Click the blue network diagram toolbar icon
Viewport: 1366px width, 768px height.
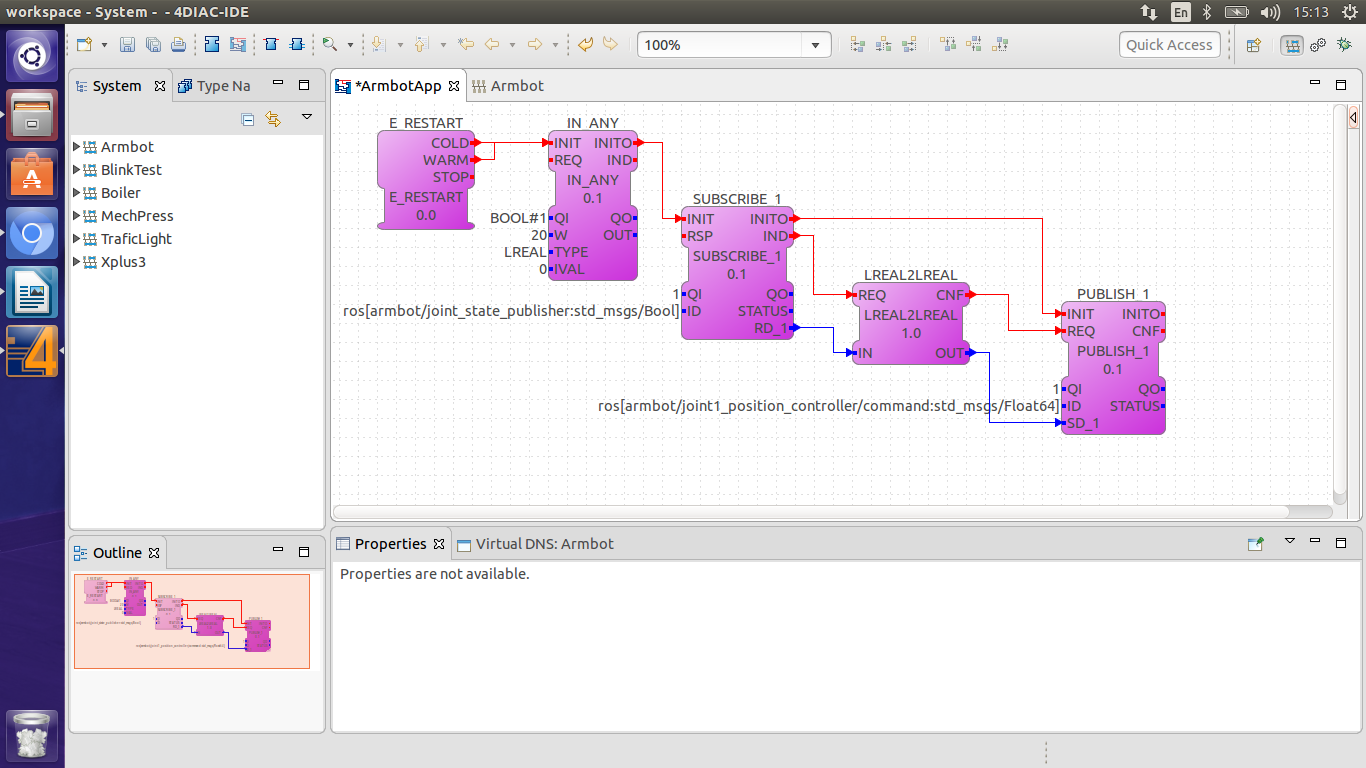[x=238, y=45]
